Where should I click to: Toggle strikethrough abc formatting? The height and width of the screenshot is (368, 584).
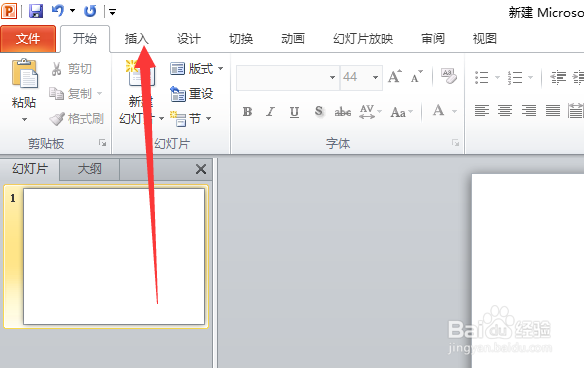tap(343, 111)
